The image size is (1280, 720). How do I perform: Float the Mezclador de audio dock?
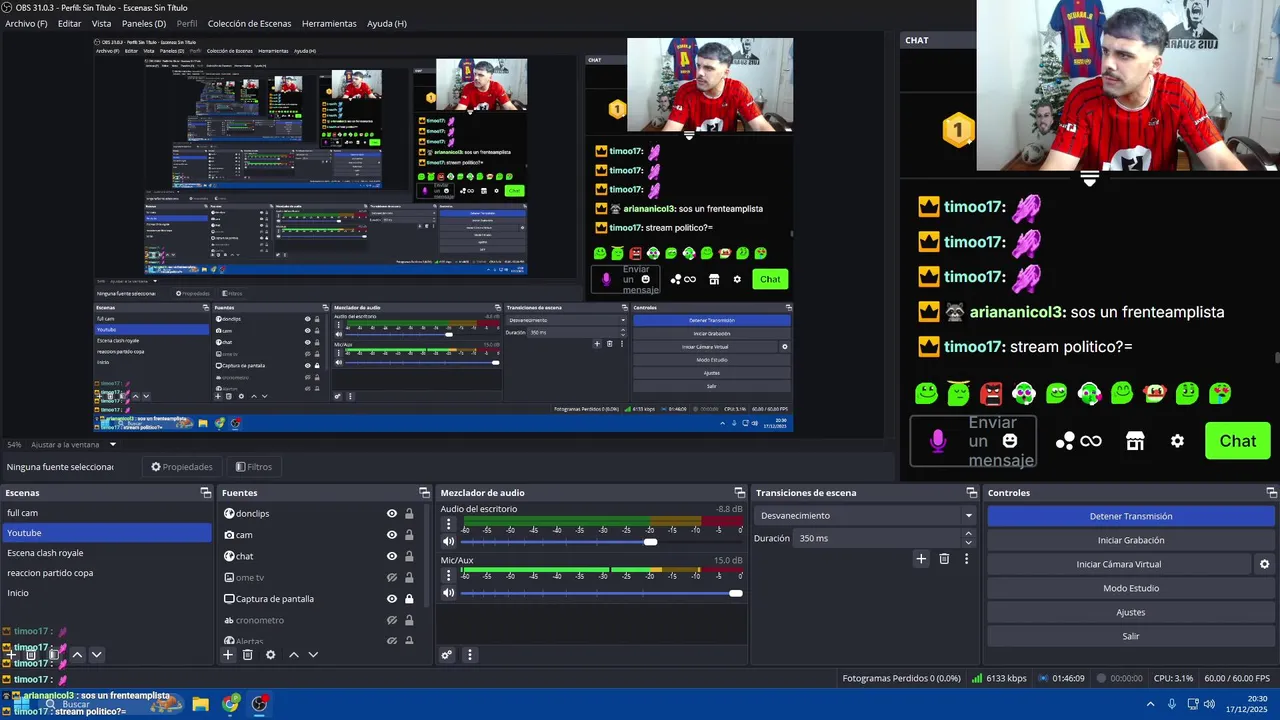tap(740, 493)
